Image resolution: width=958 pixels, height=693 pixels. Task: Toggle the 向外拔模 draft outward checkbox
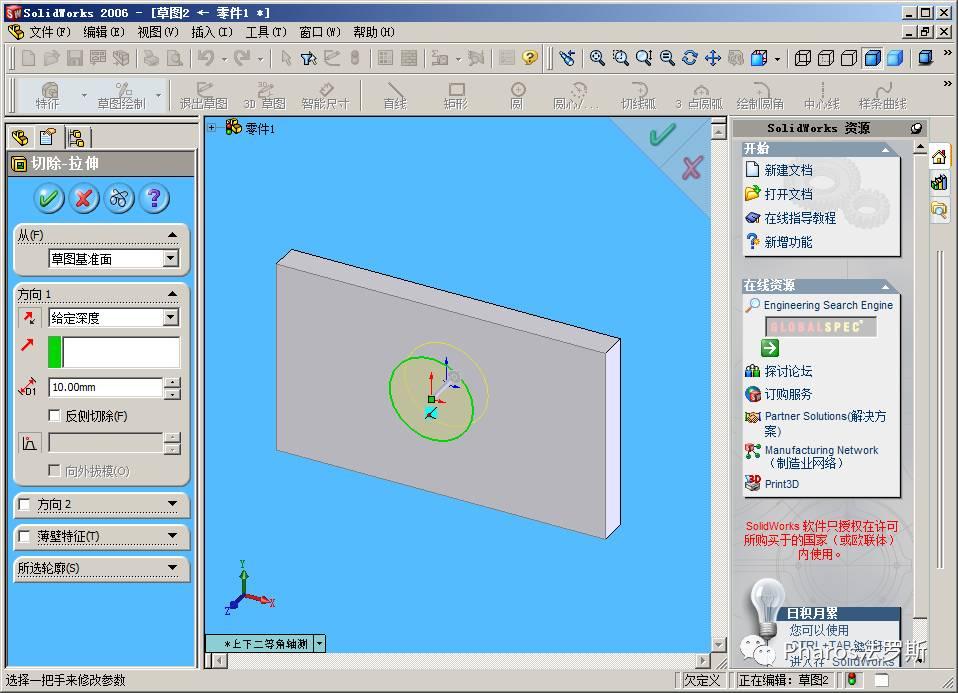point(54,470)
